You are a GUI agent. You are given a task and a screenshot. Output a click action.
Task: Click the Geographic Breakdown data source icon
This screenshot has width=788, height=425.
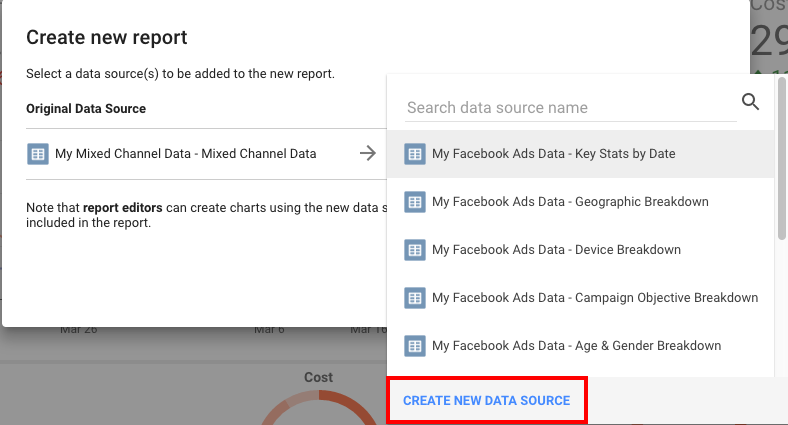[x=415, y=202]
